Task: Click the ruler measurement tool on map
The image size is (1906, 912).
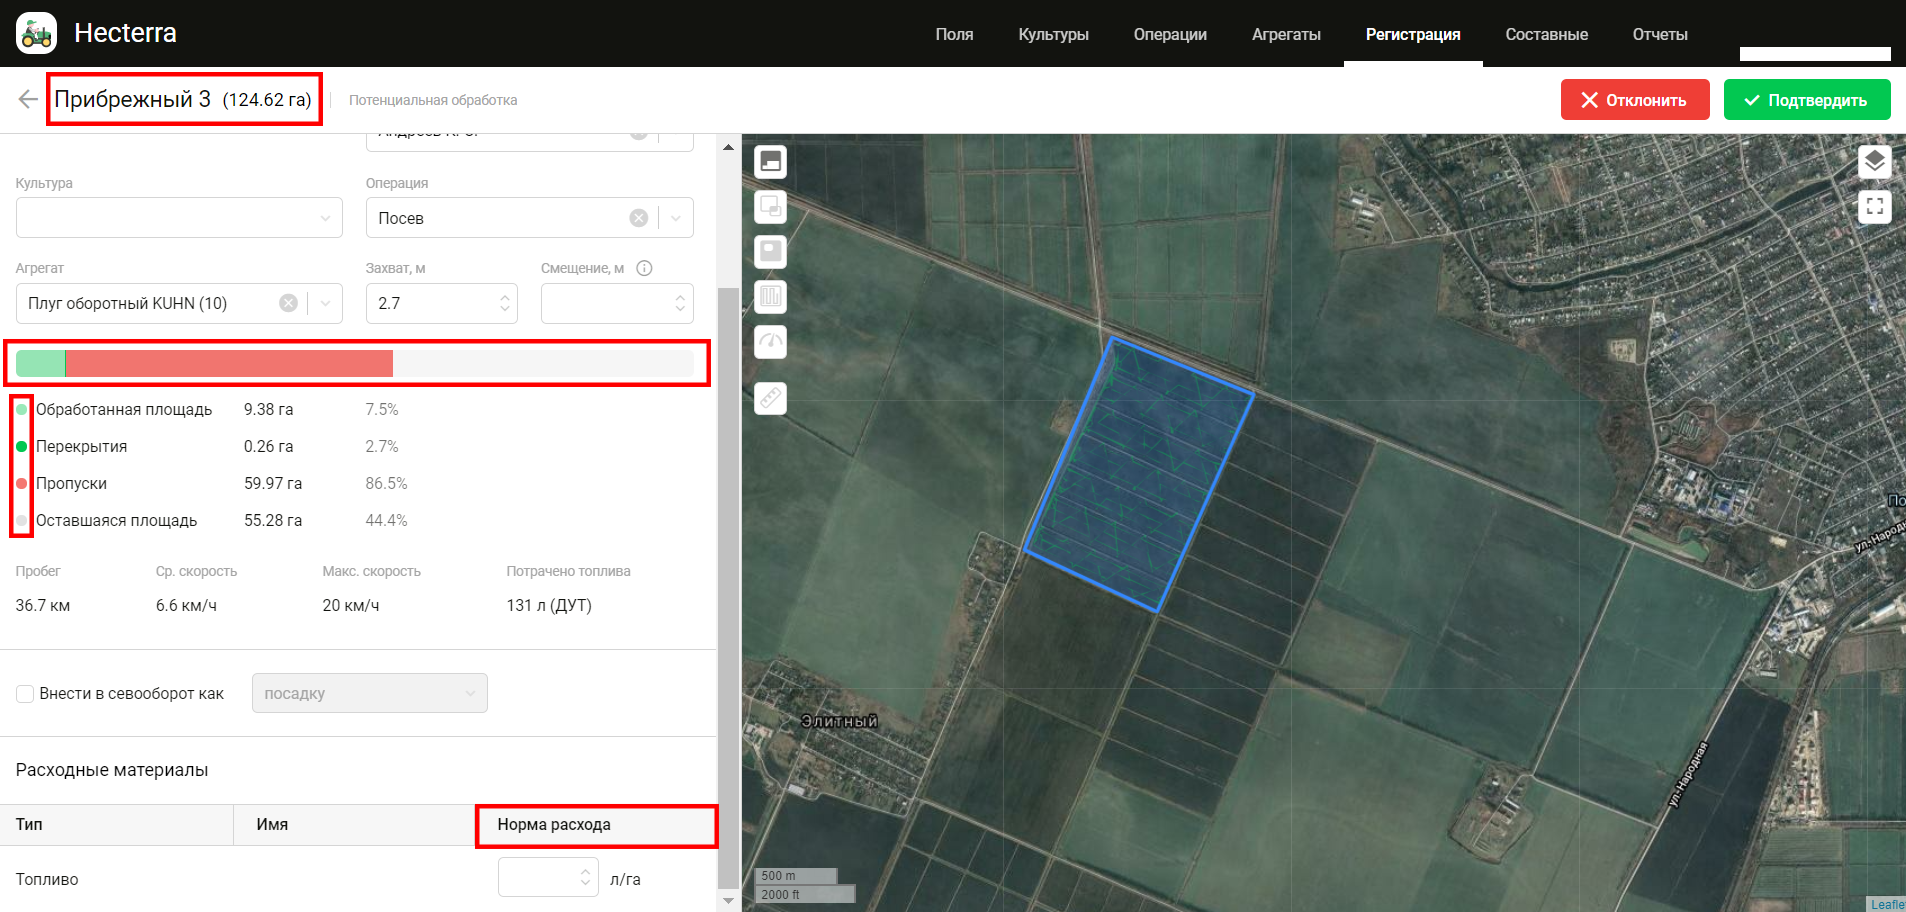Action: pos(770,398)
